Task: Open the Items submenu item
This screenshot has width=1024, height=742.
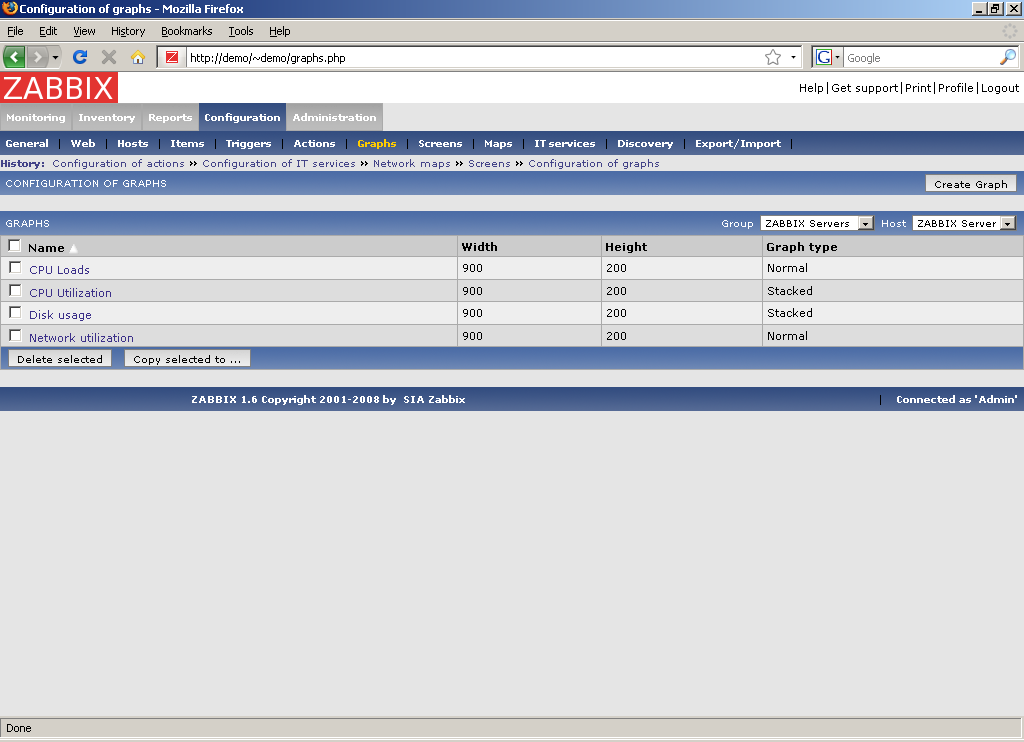Action: point(187,144)
